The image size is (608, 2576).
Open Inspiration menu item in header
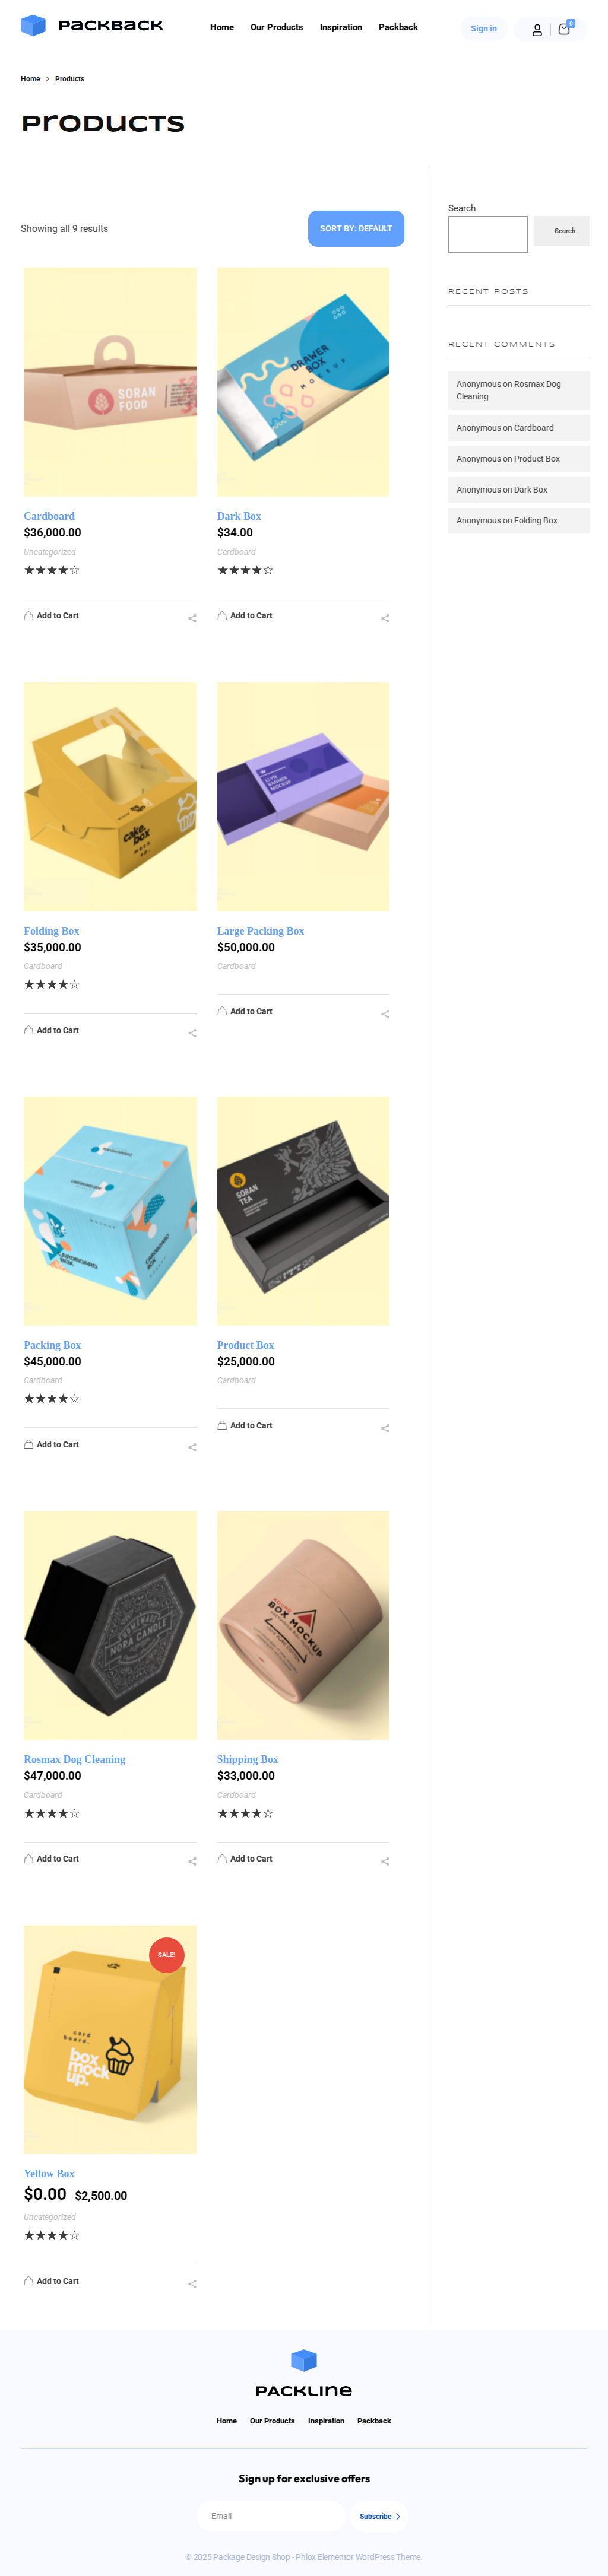341,28
